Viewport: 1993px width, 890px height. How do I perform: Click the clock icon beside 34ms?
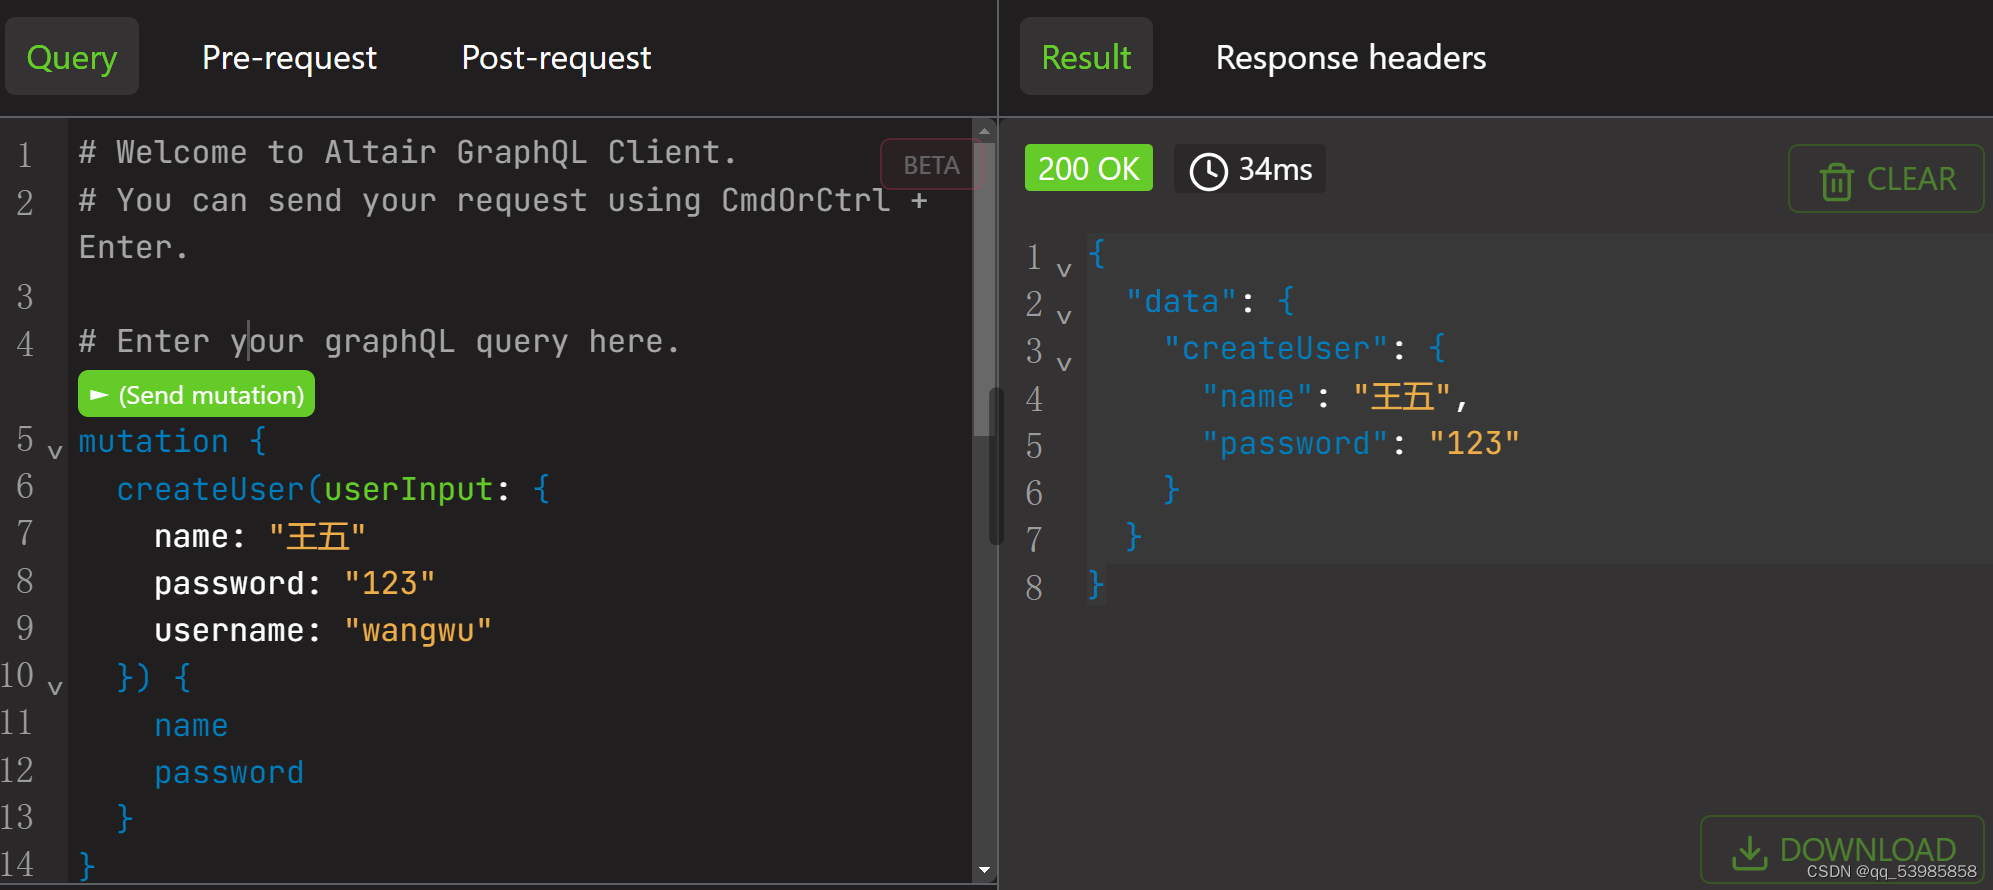click(x=1208, y=171)
